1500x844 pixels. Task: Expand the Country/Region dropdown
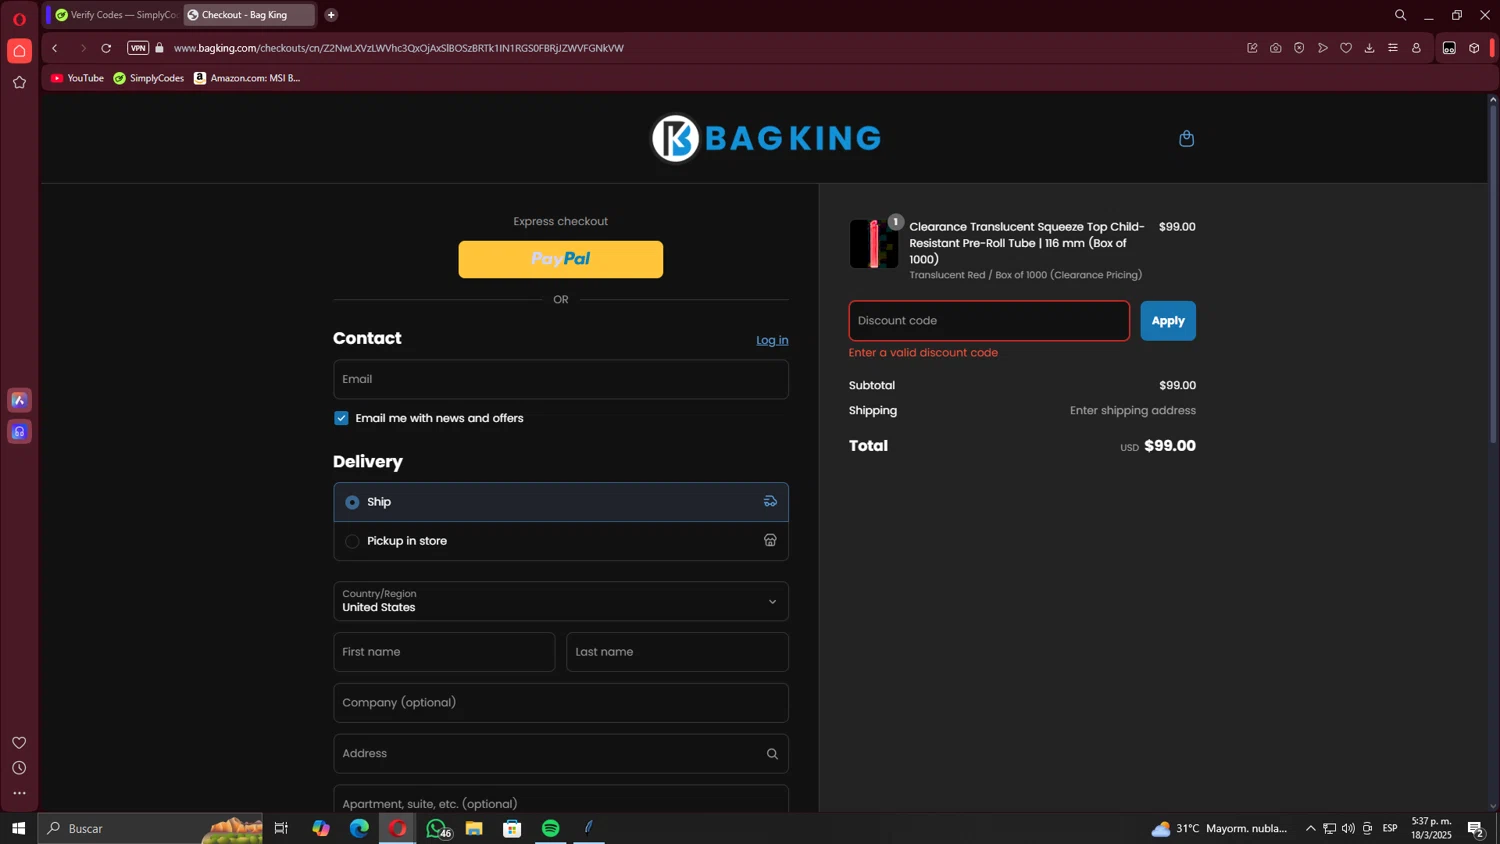coord(561,601)
